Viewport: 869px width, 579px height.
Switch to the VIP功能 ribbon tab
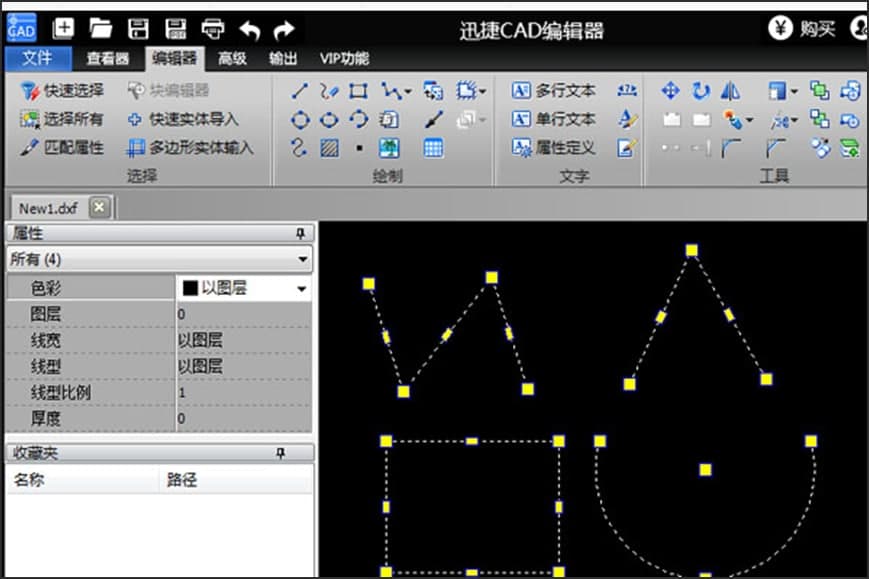click(x=344, y=58)
